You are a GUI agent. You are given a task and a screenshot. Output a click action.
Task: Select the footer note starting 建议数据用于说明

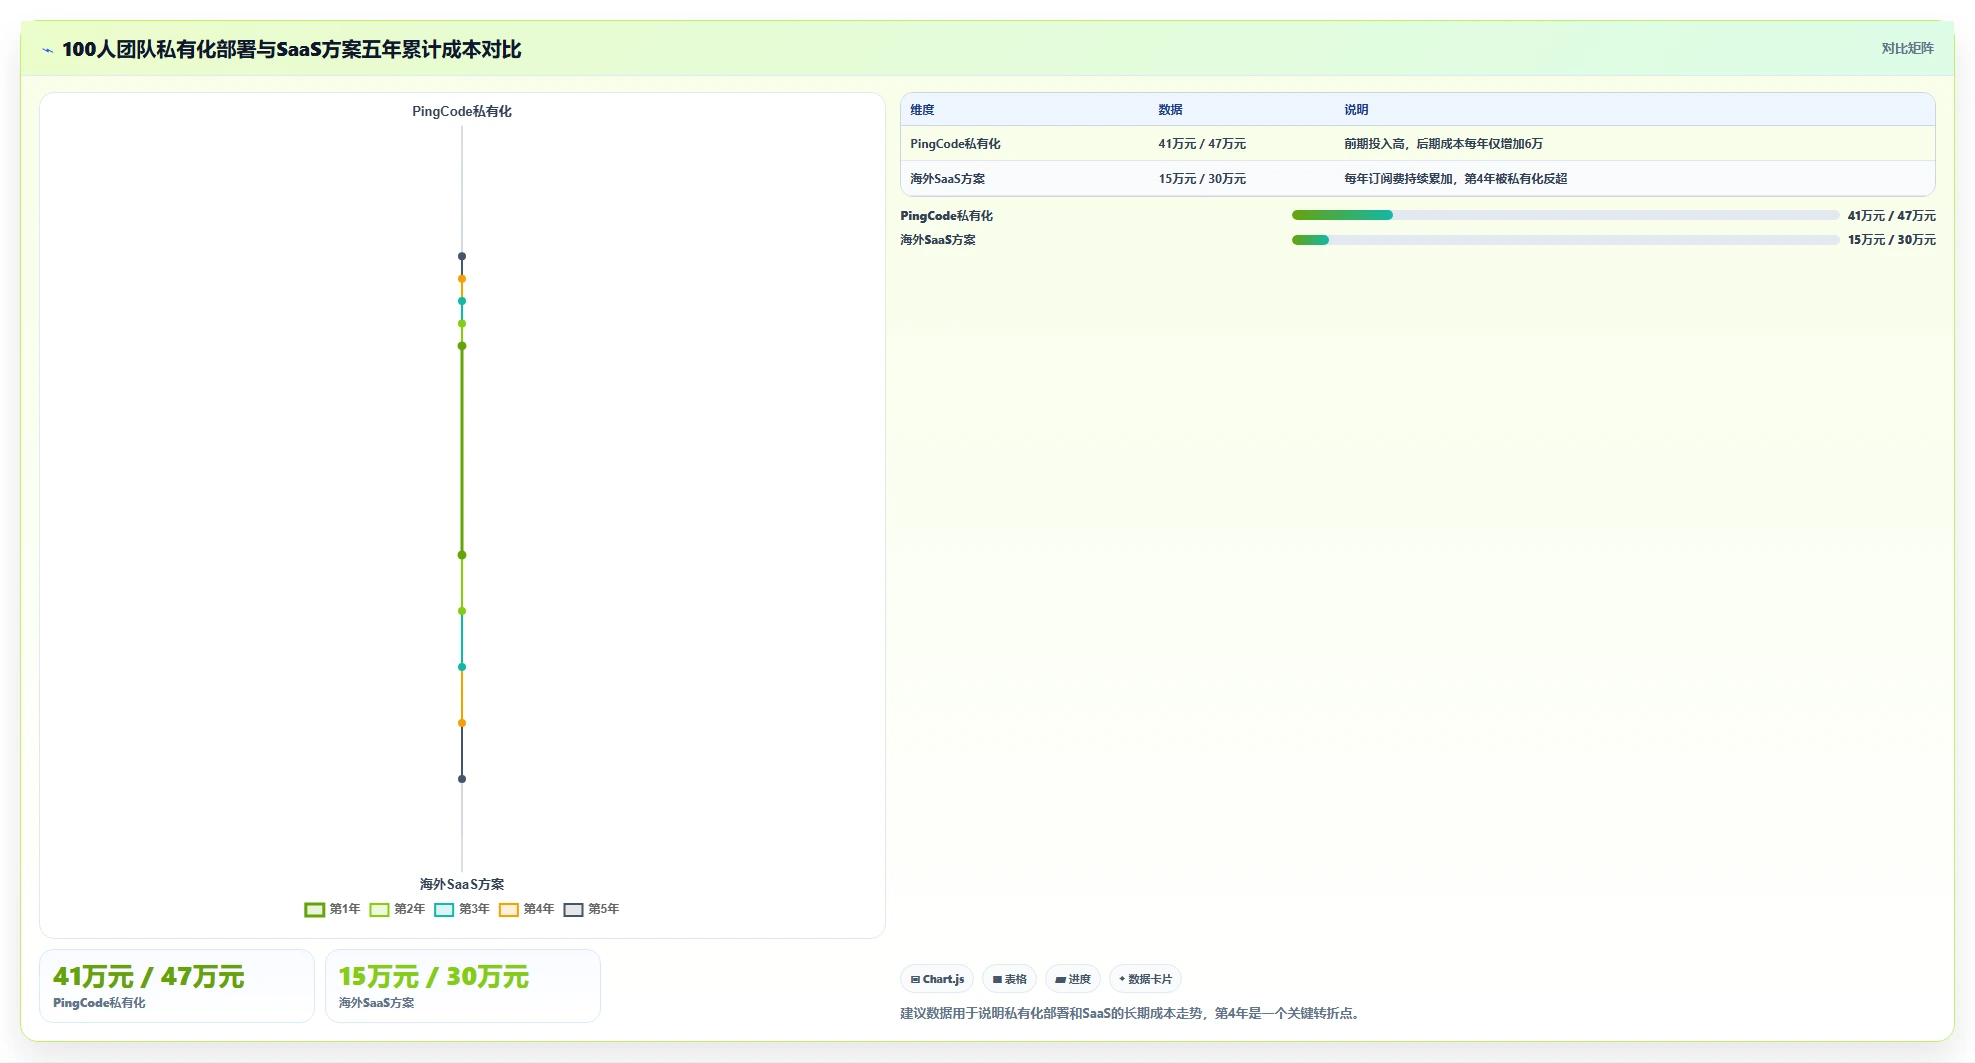pyautogui.click(x=1131, y=1013)
